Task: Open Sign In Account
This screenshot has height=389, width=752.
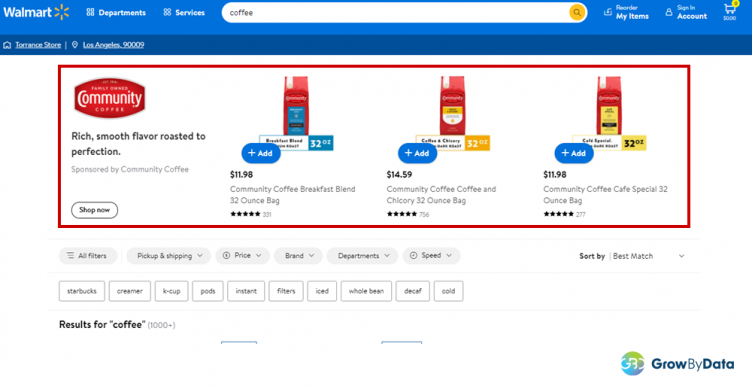Action: point(686,12)
